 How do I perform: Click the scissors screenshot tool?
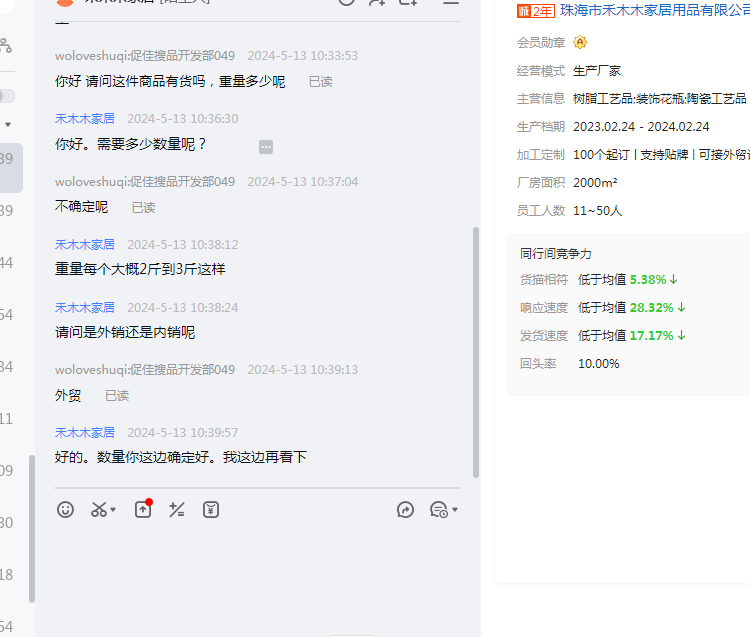pos(98,509)
